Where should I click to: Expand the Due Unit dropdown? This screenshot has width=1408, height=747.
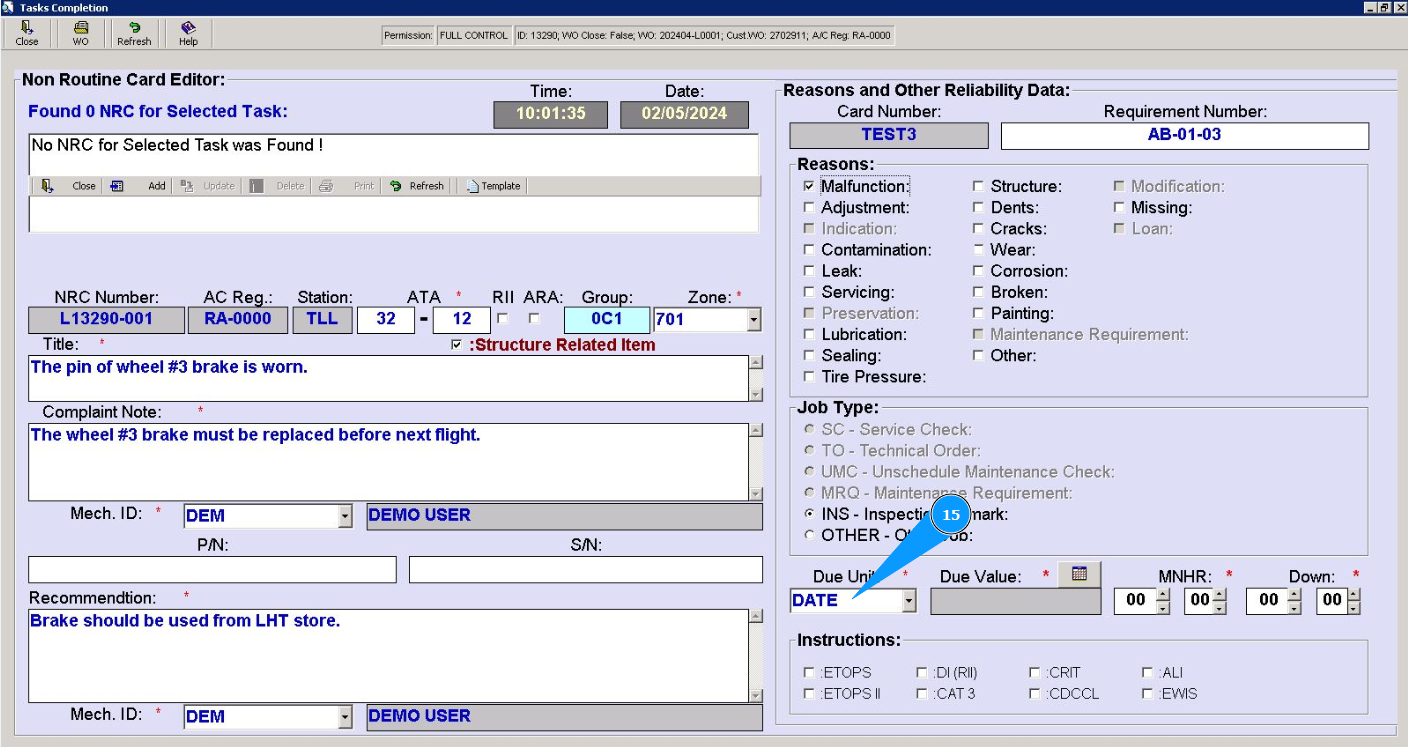(x=908, y=601)
